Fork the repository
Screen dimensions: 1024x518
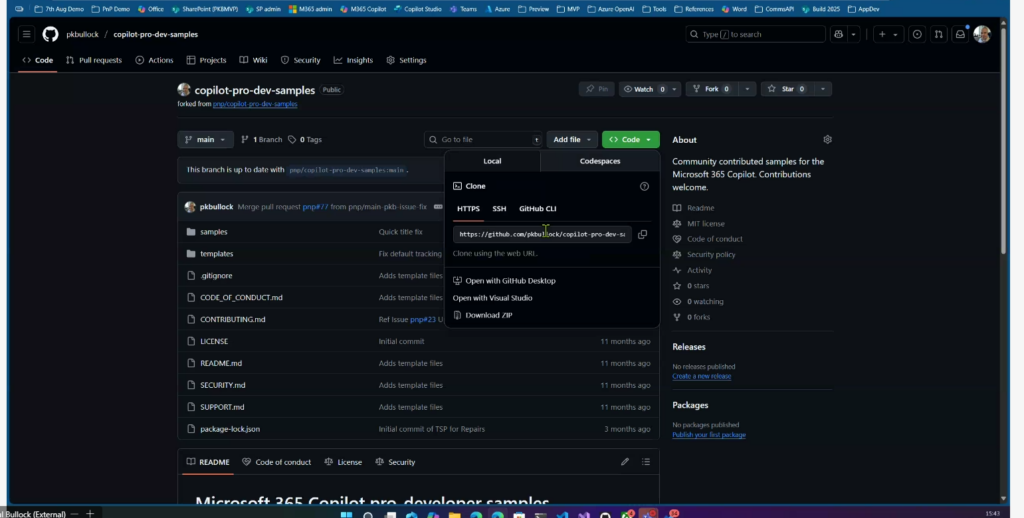coord(712,89)
